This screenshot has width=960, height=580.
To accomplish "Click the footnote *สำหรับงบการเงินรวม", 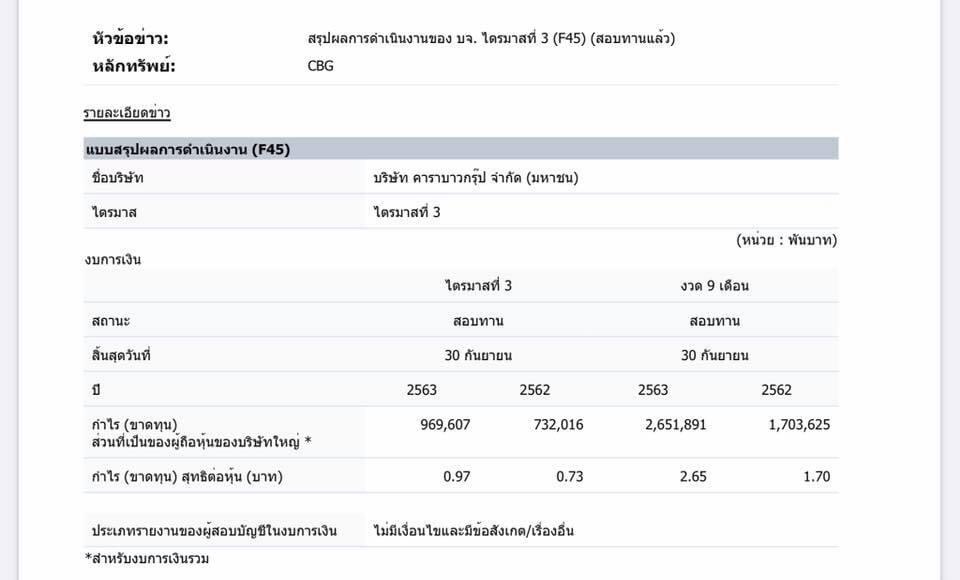I will [x=147, y=558].
